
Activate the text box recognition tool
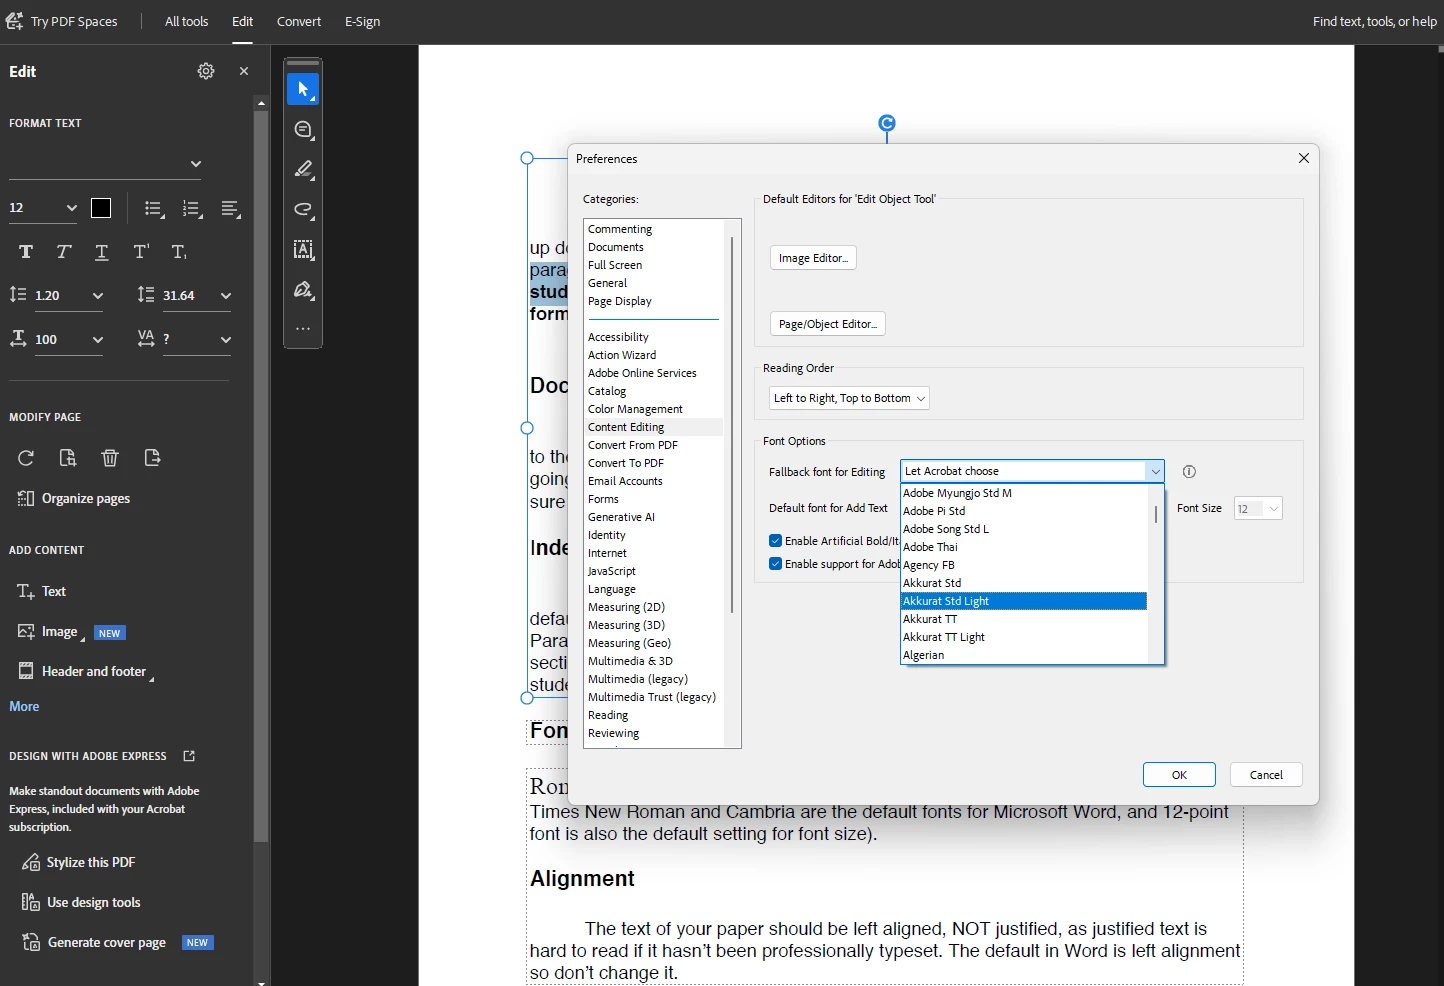point(303,250)
